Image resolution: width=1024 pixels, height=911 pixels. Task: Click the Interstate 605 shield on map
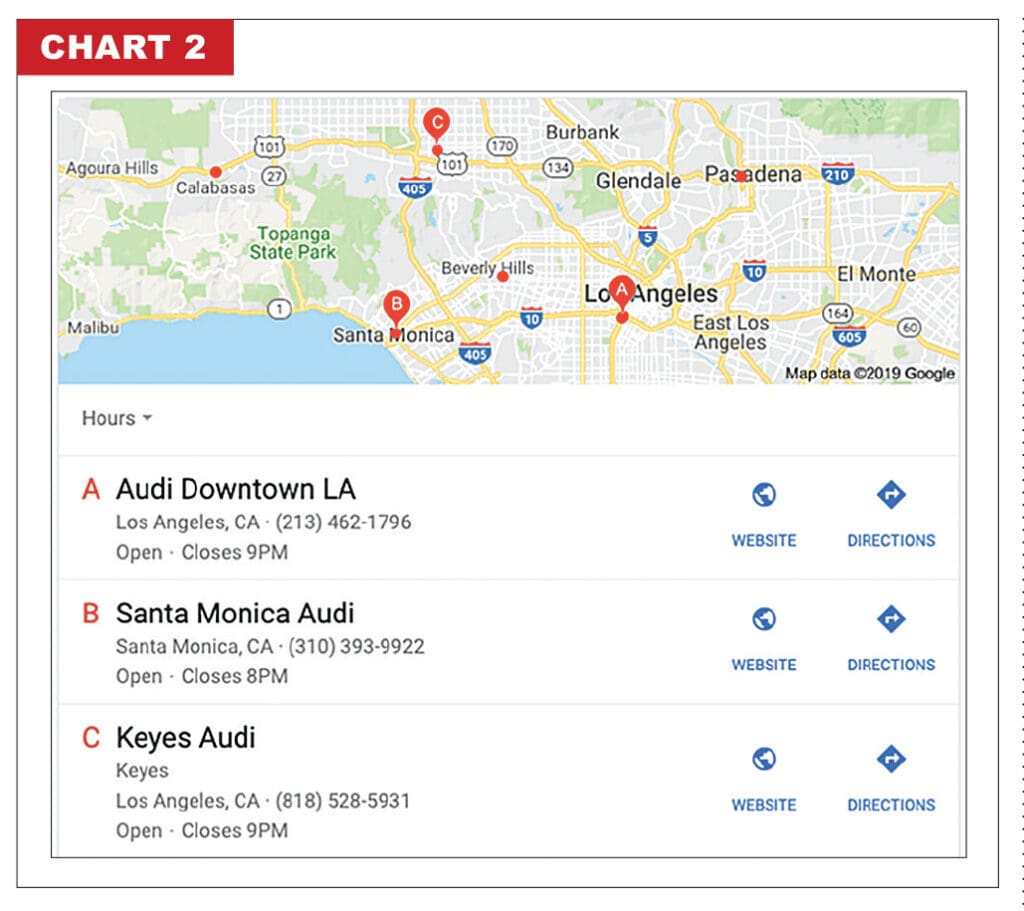pyautogui.click(x=849, y=336)
